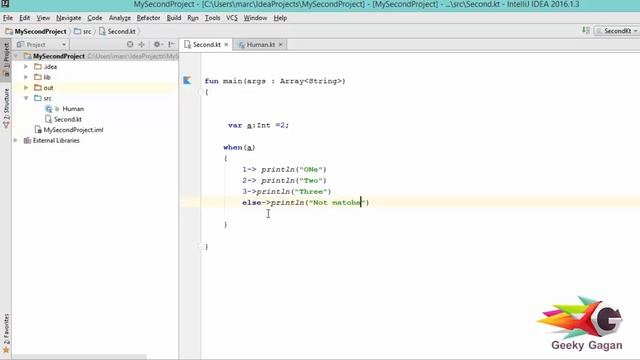Open the Help menu
The height and width of the screenshot is (360, 640).
(280, 18)
